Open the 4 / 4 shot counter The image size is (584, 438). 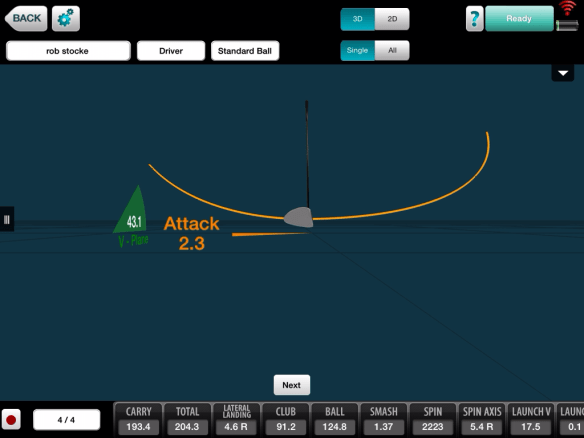pyautogui.click(x=67, y=420)
